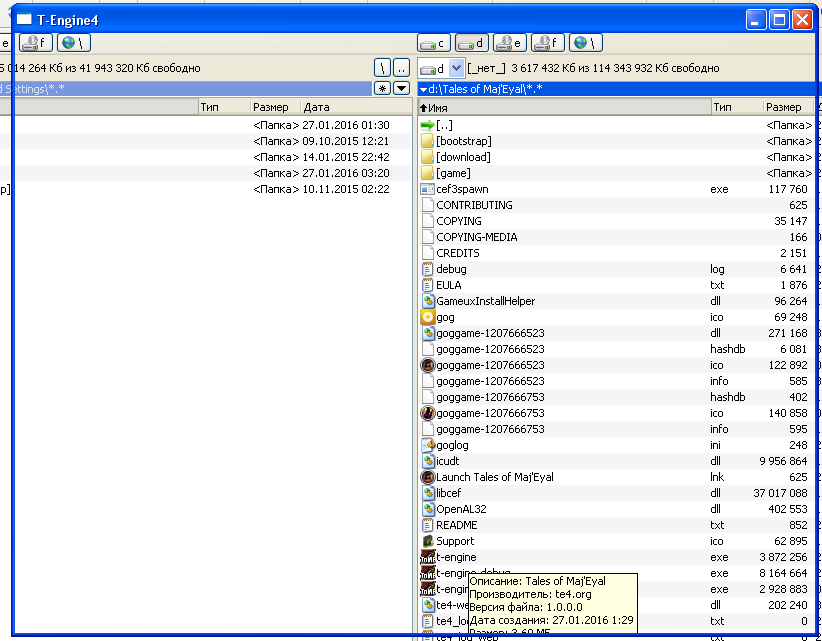The height and width of the screenshot is (641, 822).
Task: Sort right panel by Размер column
Action: 787,107
